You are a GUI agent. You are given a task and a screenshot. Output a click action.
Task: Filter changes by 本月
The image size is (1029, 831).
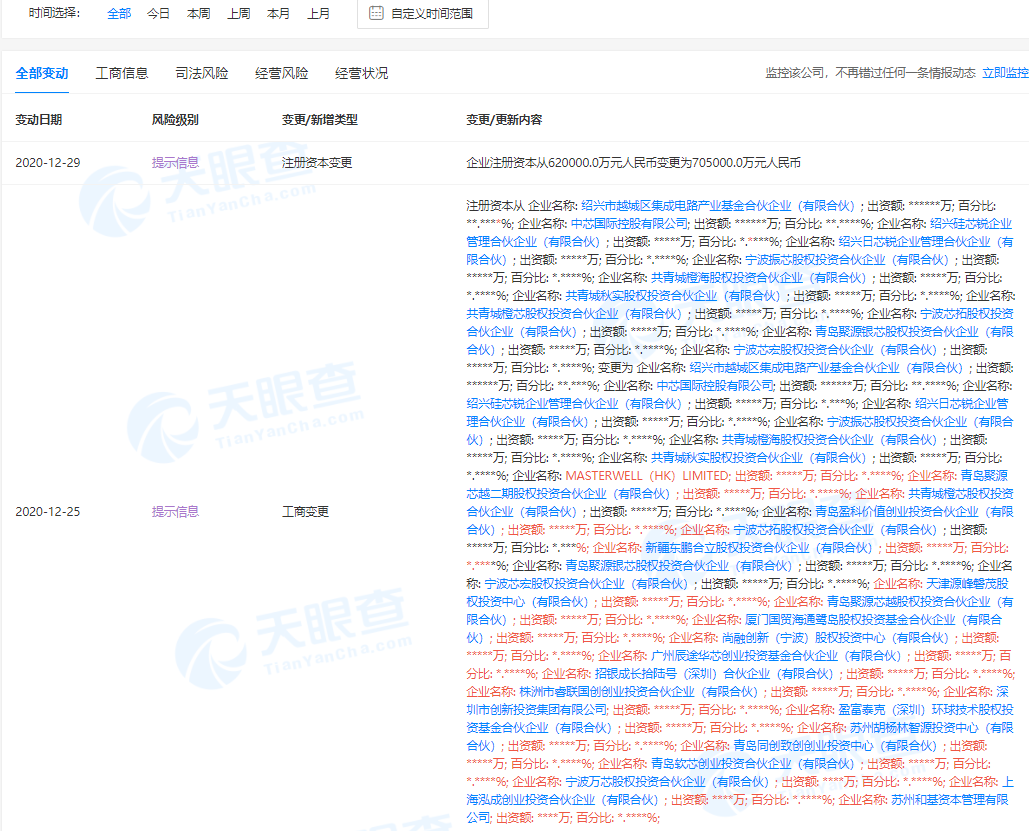click(x=279, y=13)
